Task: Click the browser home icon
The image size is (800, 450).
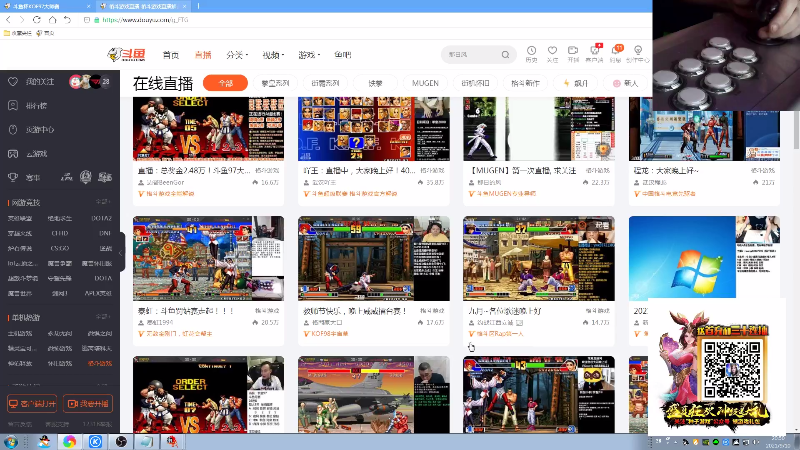Action: tap(53, 19)
